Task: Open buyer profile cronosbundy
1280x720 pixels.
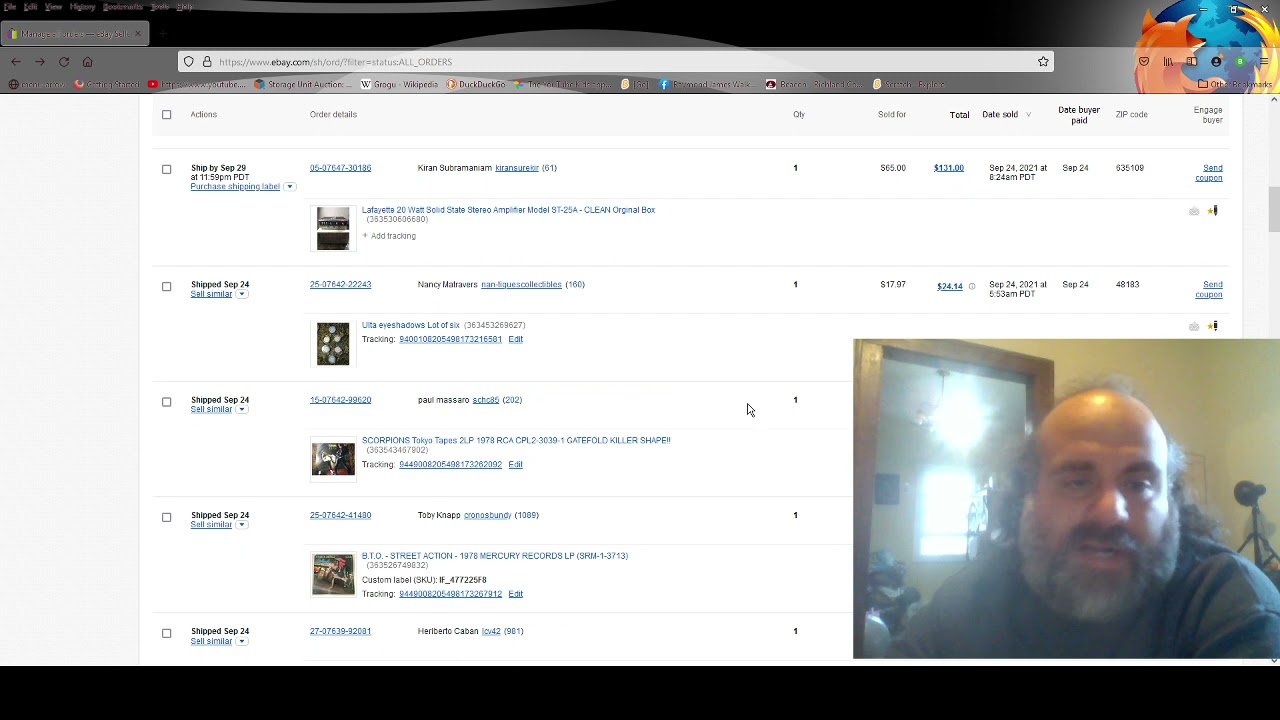Action: pyautogui.click(x=487, y=515)
